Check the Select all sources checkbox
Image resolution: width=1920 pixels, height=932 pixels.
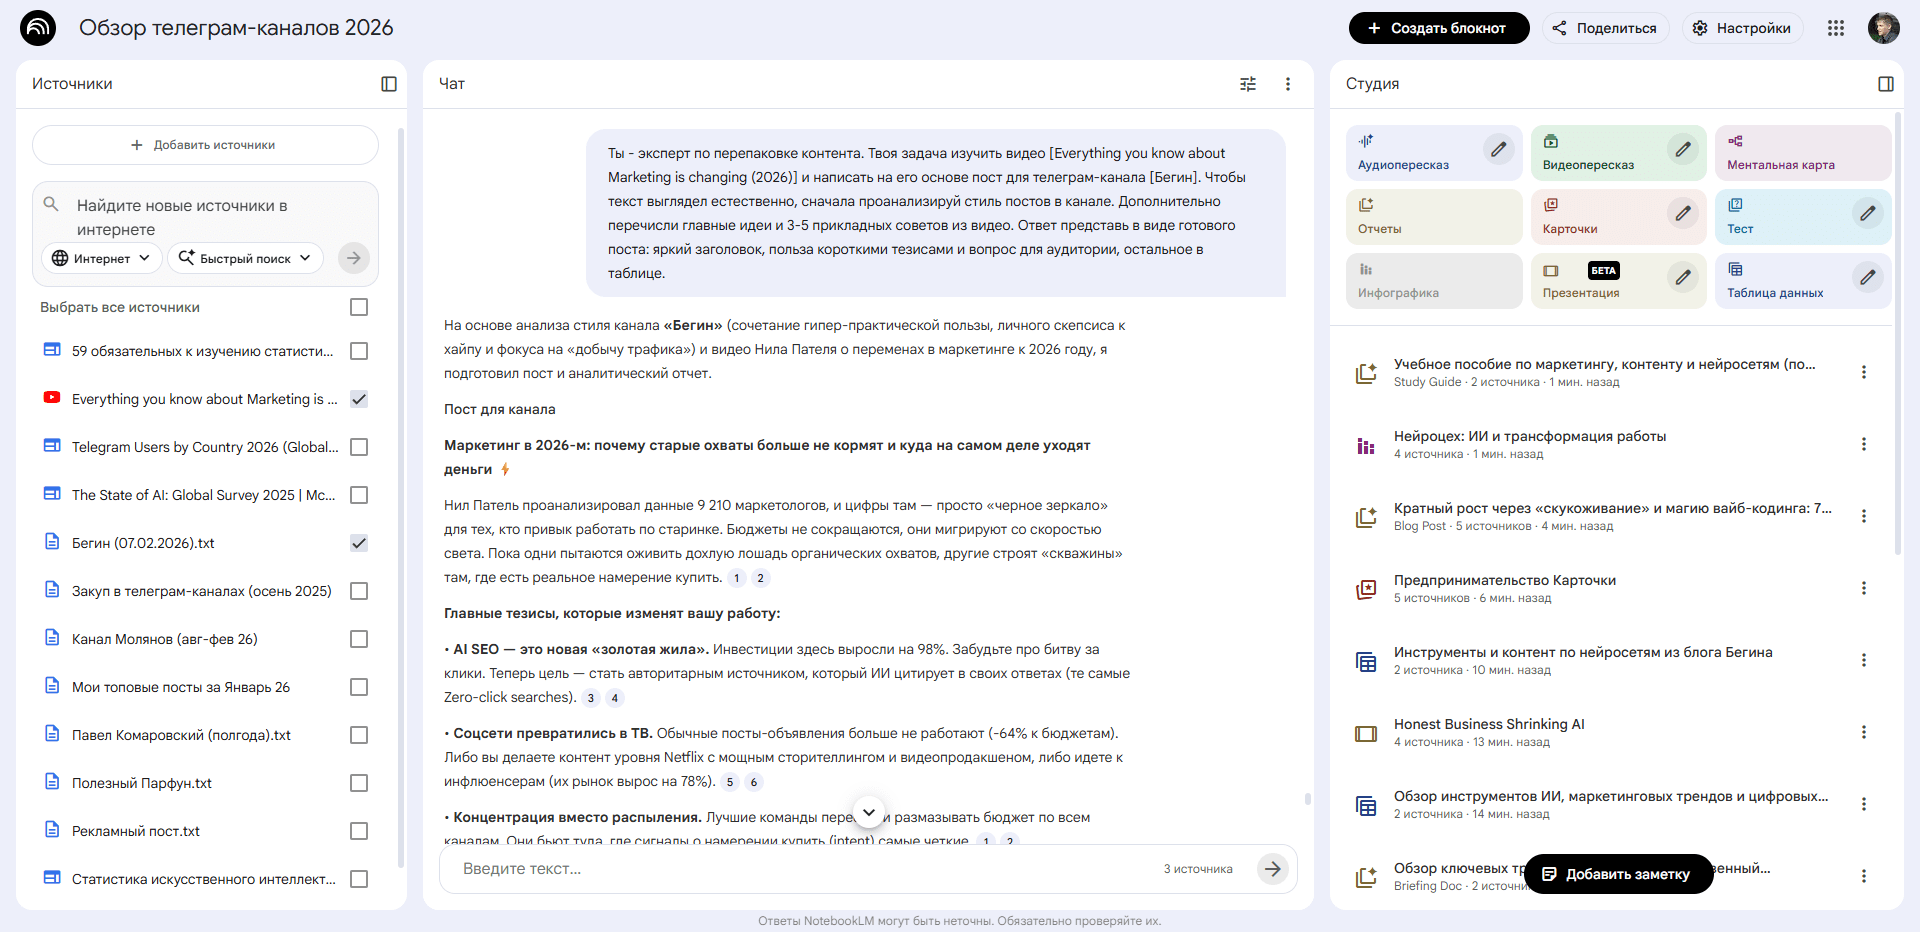click(359, 307)
